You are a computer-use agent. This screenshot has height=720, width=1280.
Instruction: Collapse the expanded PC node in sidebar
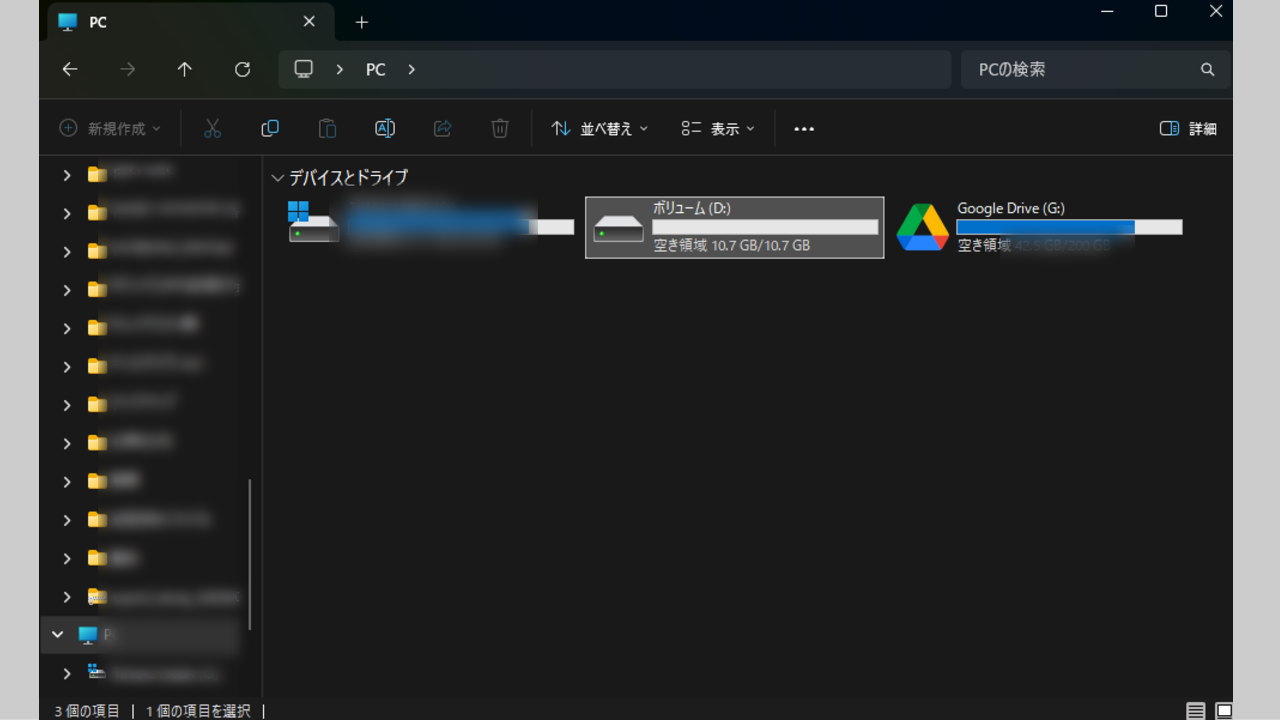pos(58,635)
